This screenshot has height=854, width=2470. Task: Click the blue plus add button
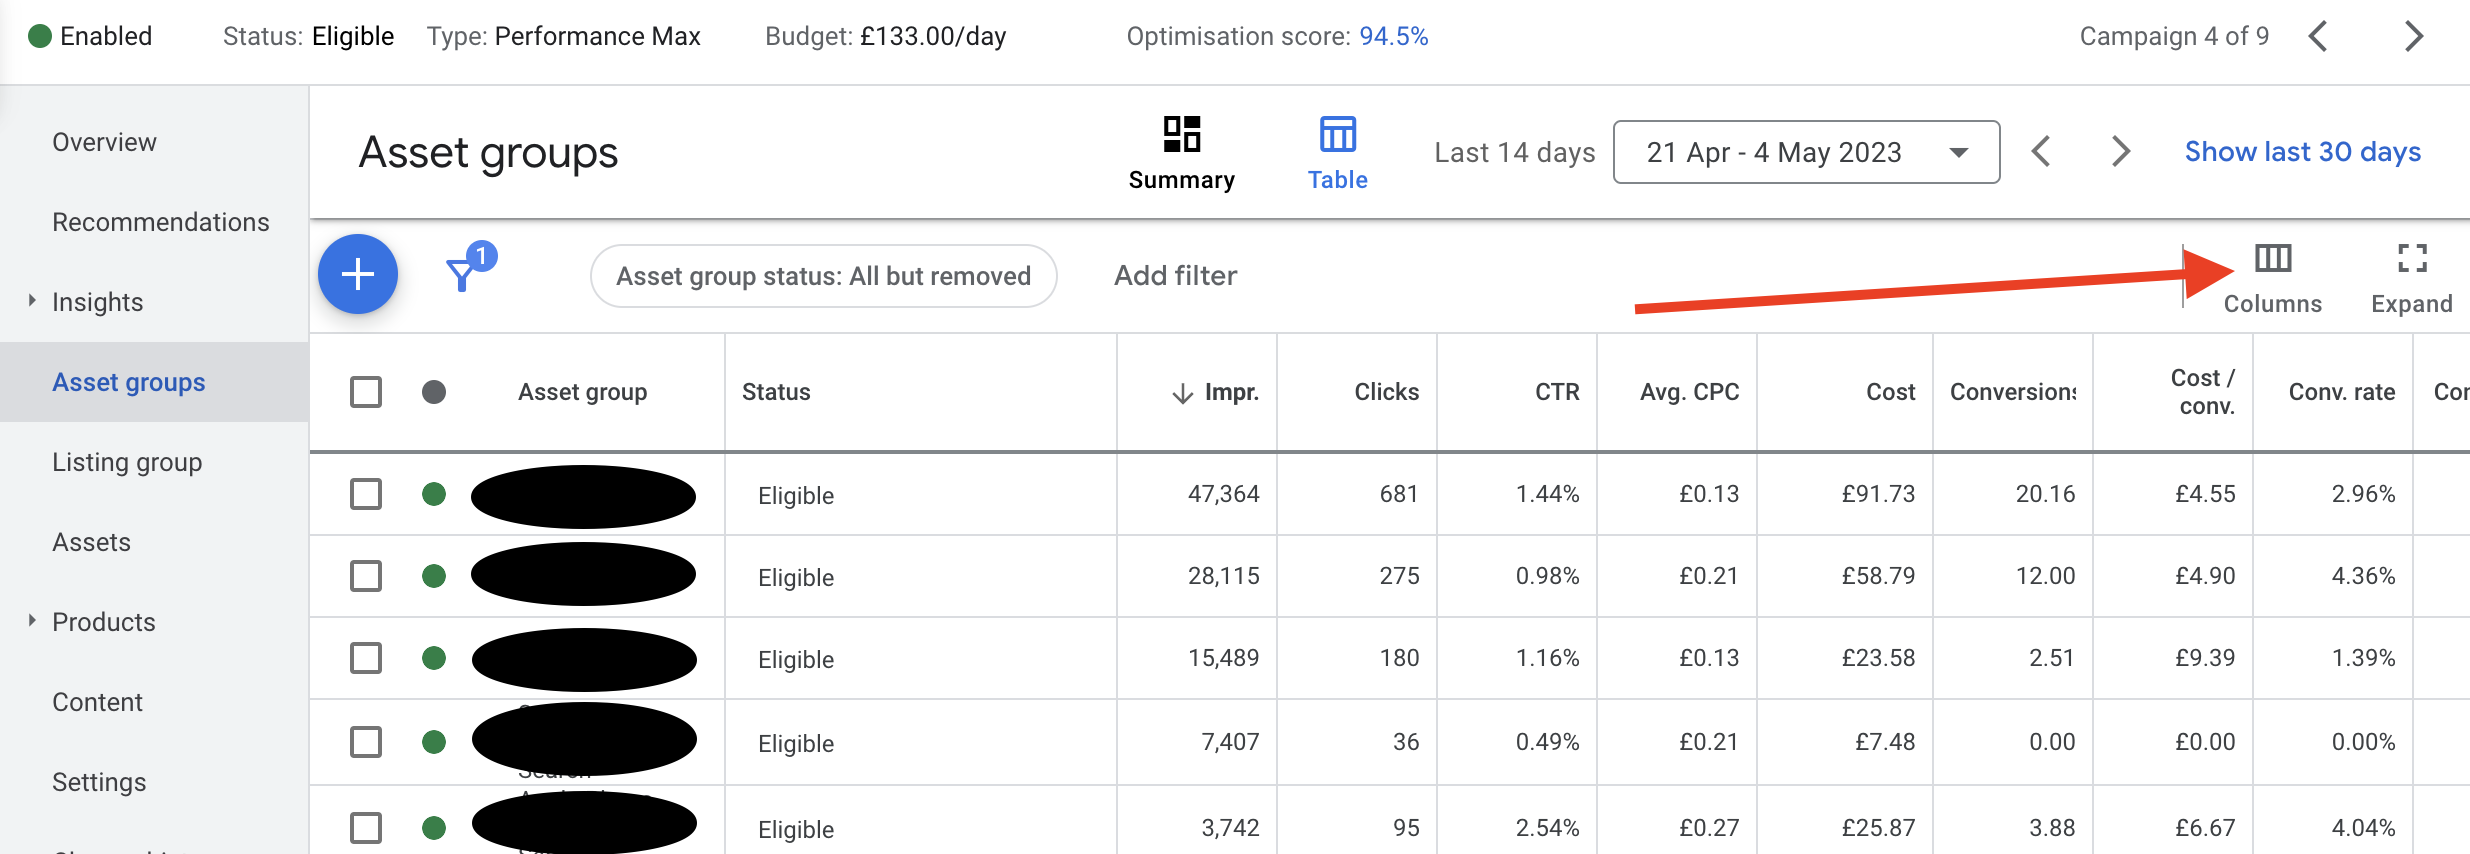click(x=357, y=274)
